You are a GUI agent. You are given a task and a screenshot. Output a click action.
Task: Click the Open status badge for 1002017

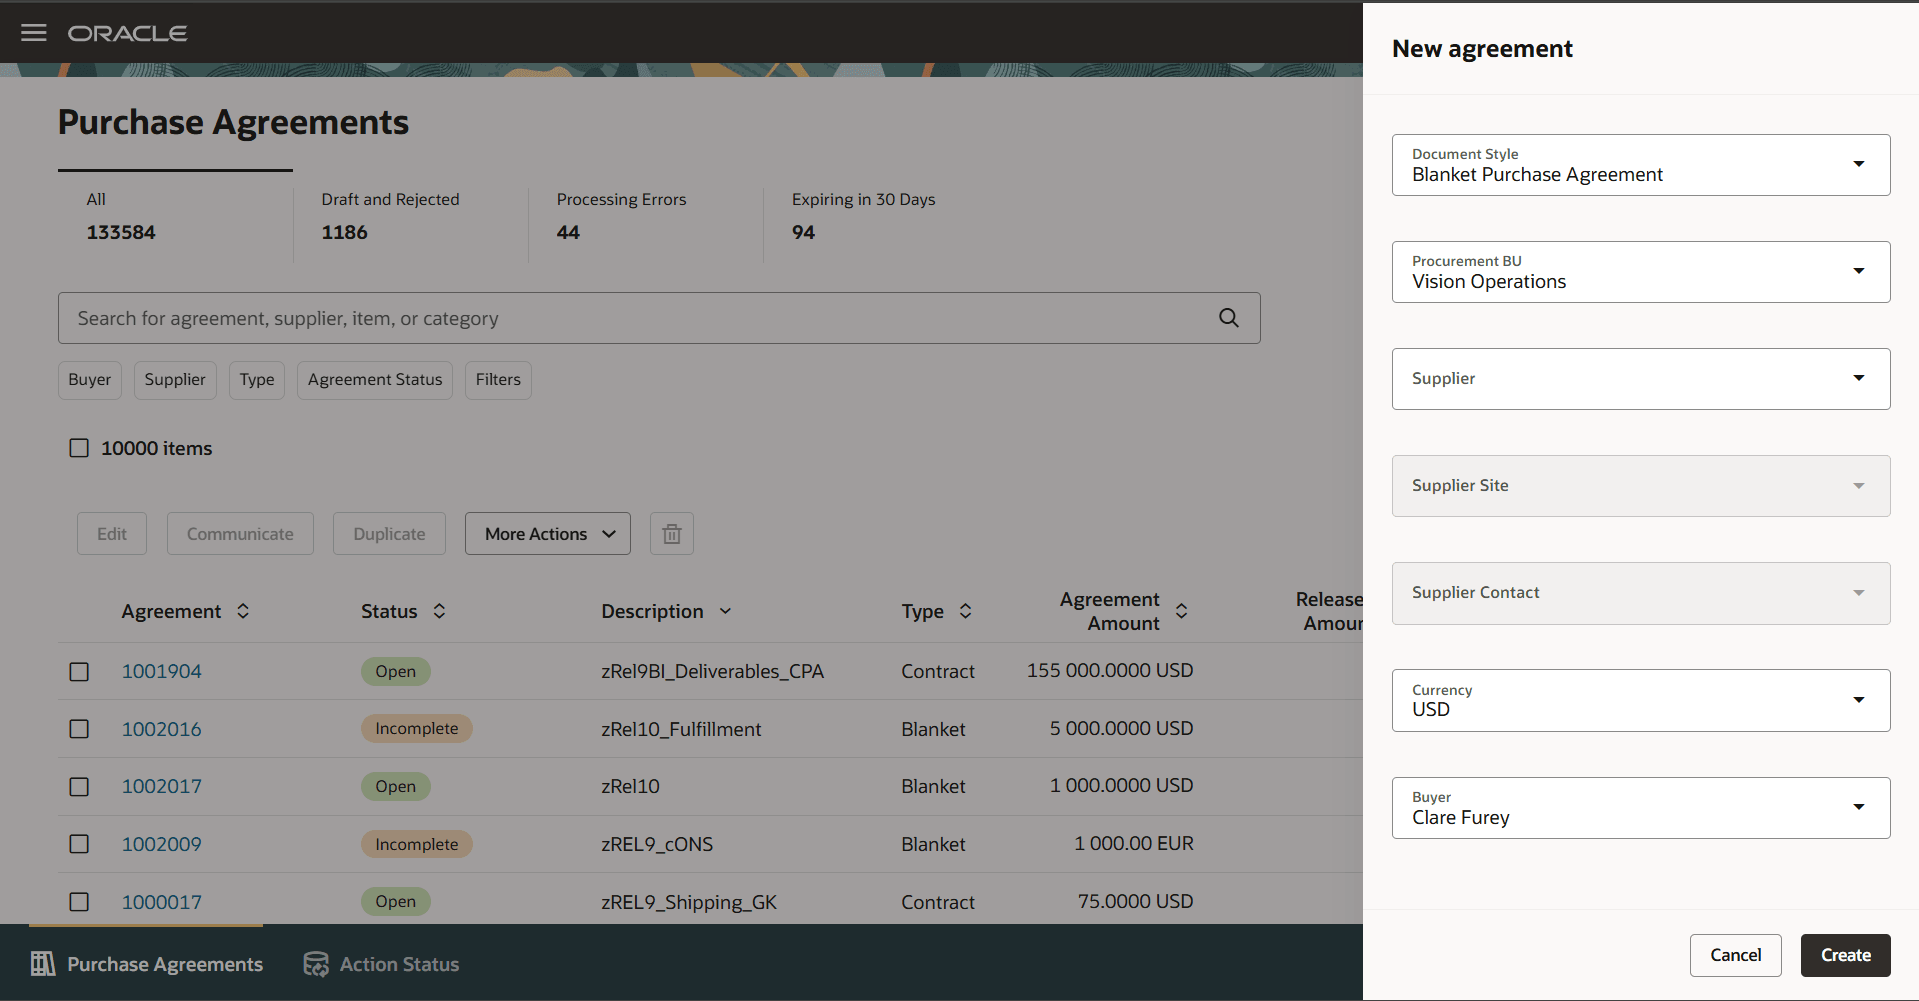(x=396, y=787)
